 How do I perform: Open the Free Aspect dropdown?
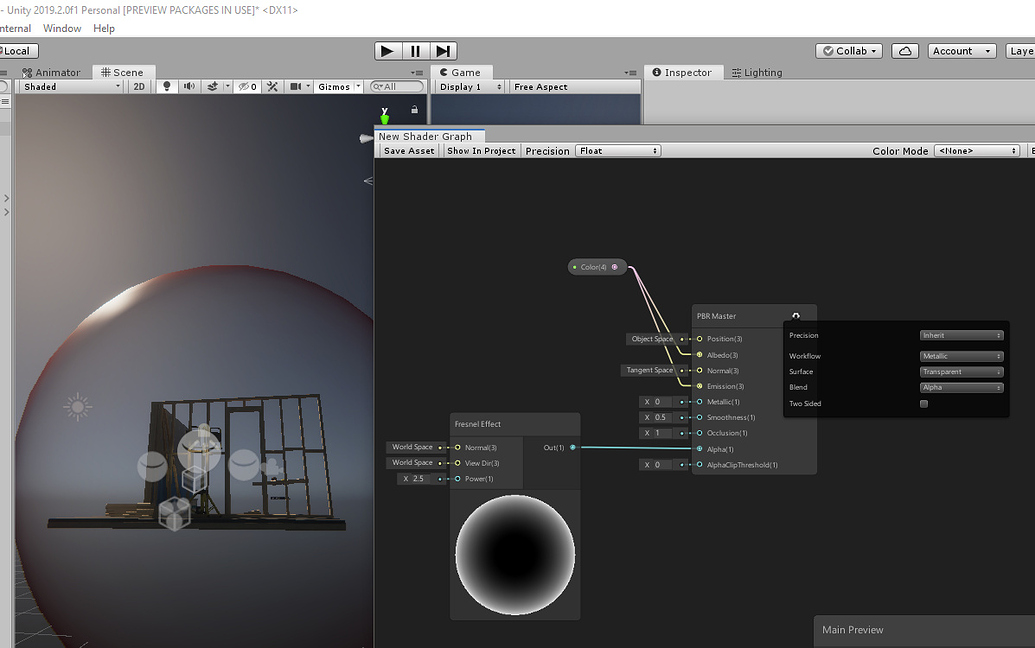(574, 86)
